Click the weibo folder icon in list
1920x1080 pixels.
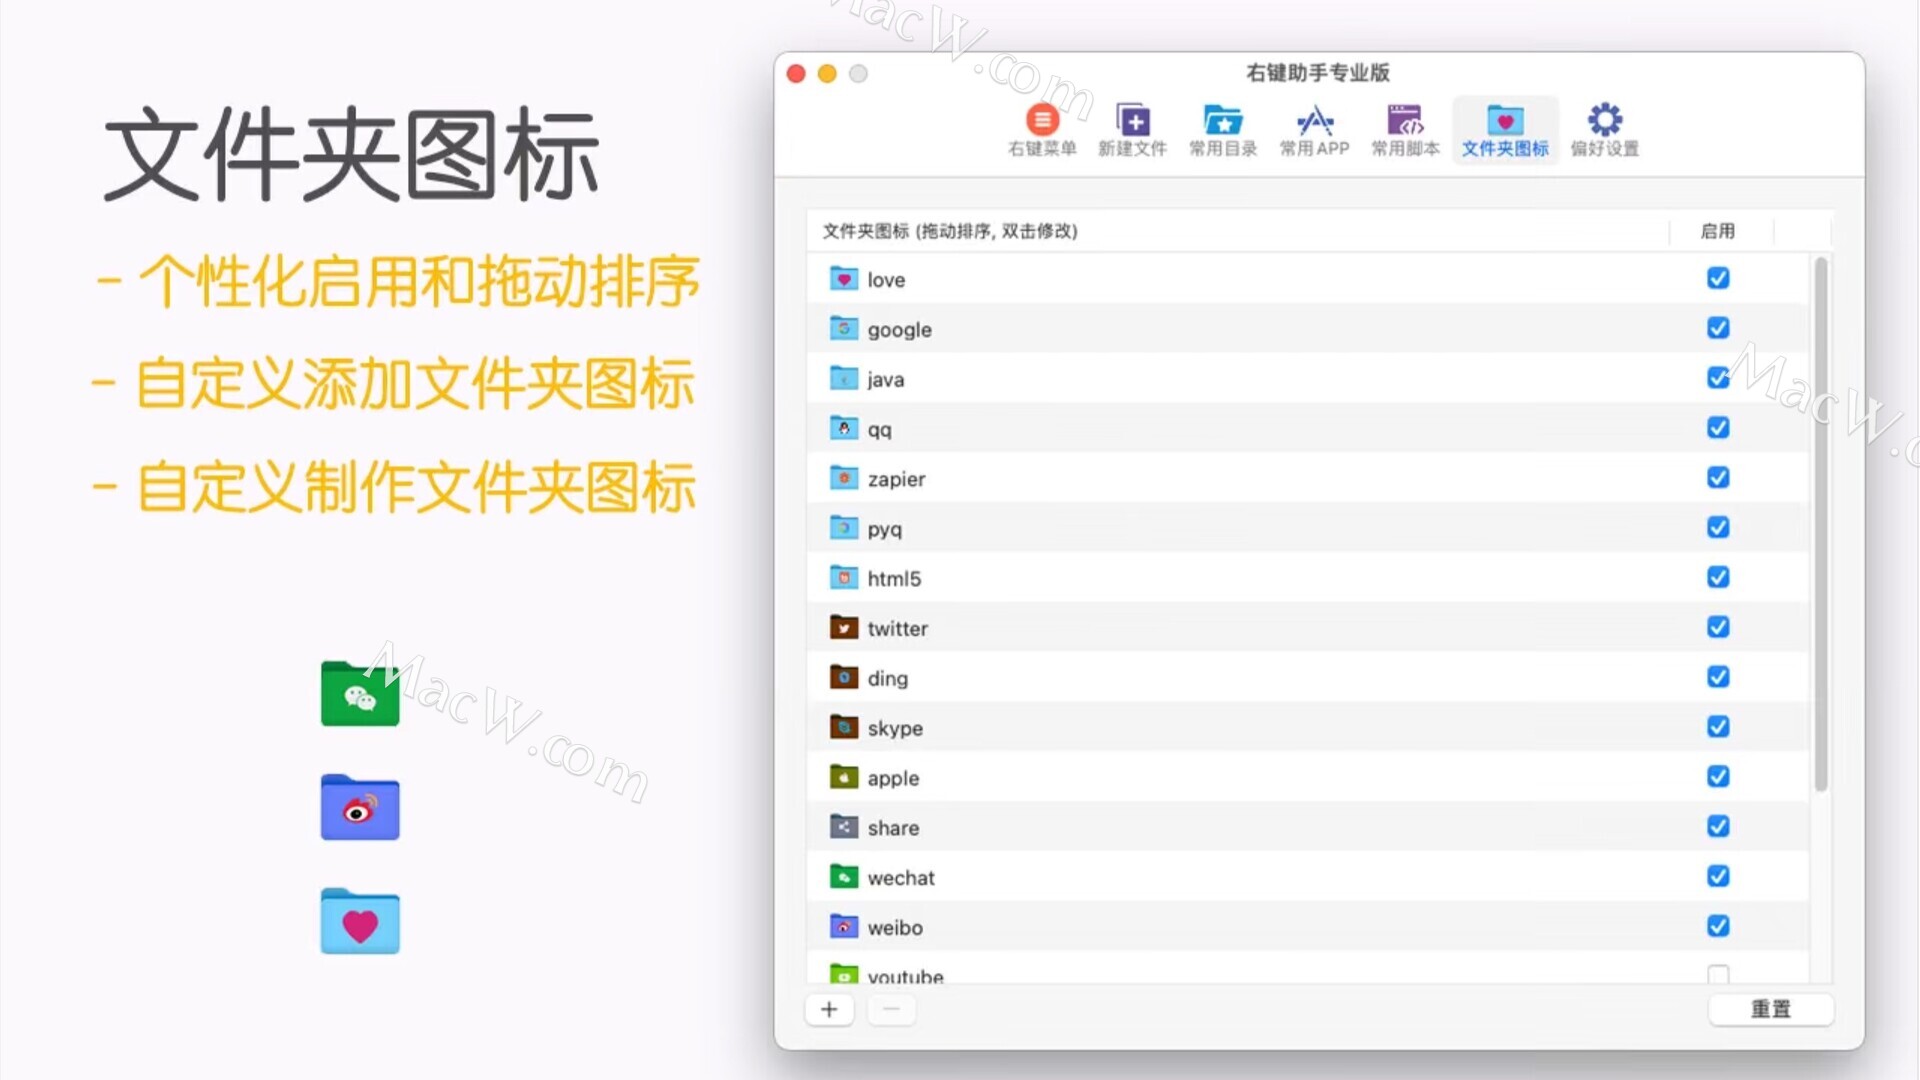point(844,927)
